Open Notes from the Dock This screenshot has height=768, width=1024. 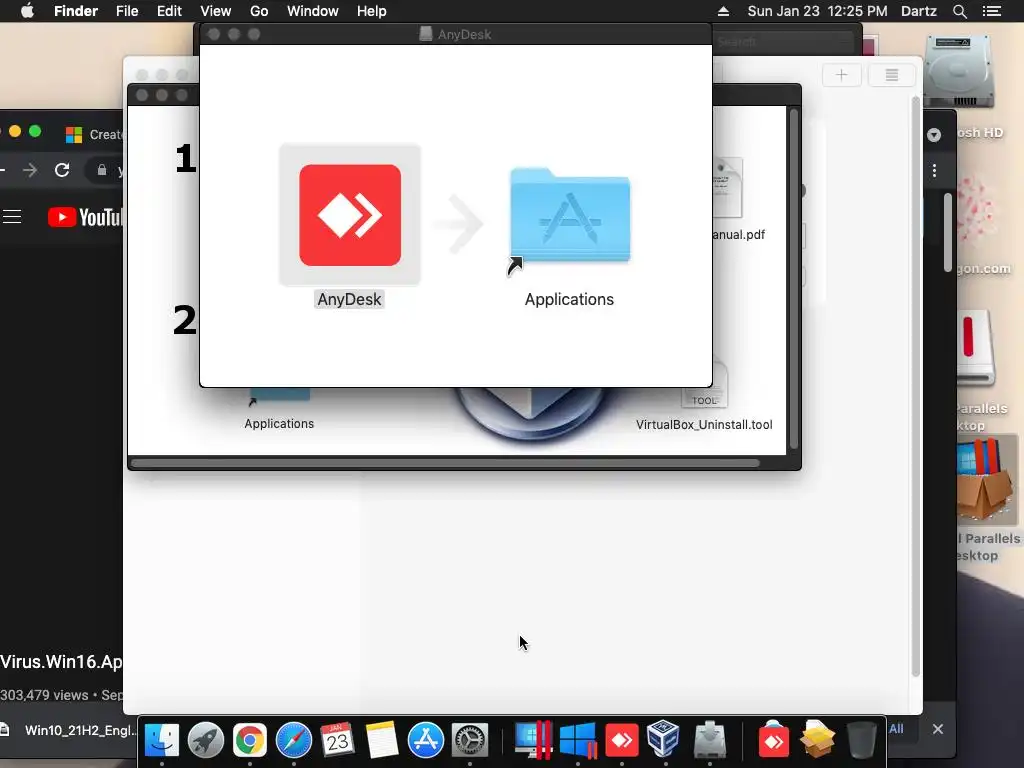click(x=381, y=740)
